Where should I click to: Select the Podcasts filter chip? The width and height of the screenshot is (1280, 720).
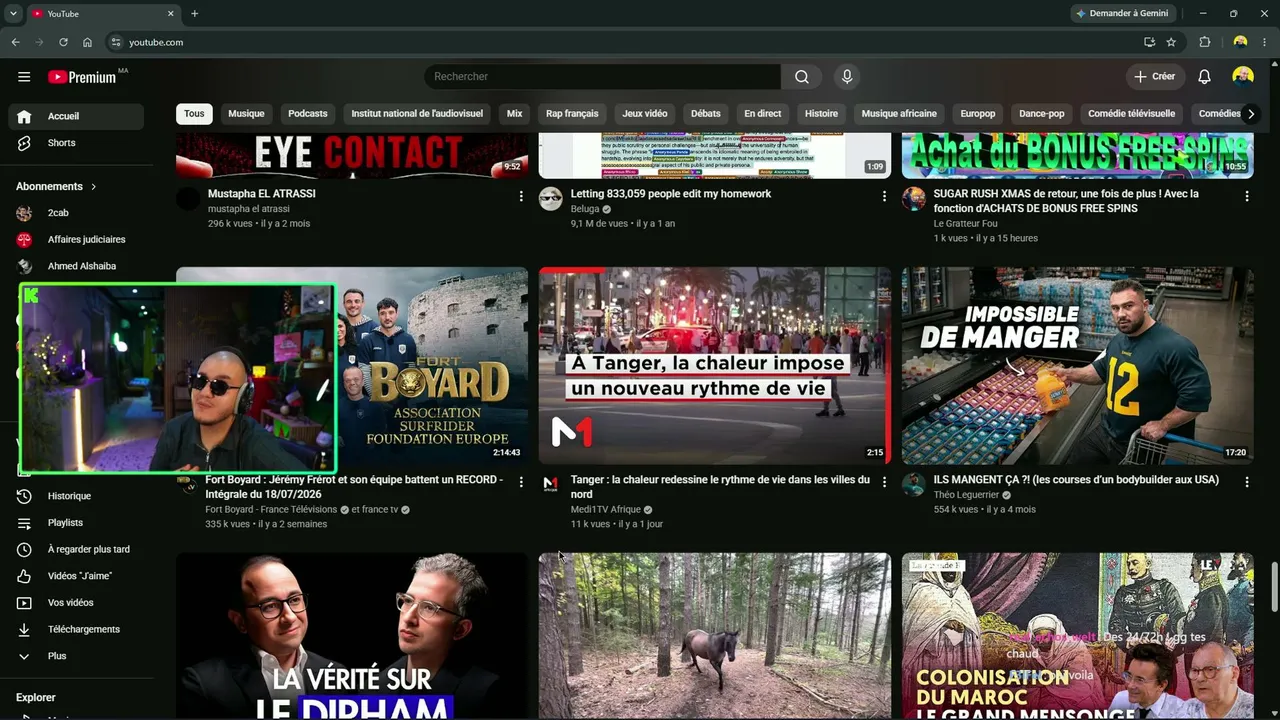(x=308, y=114)
